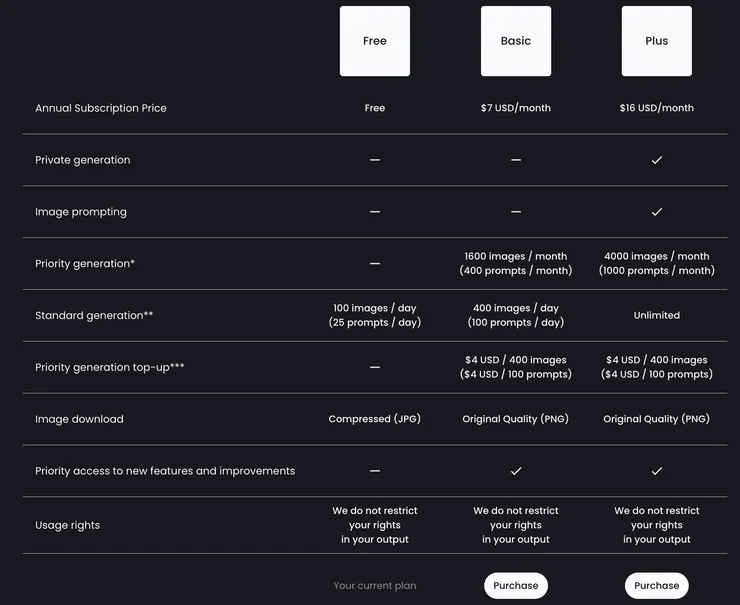
Task: Click the '$7 USD/month' Basic price
Action: pyautogui.click(x=515, y=108)
